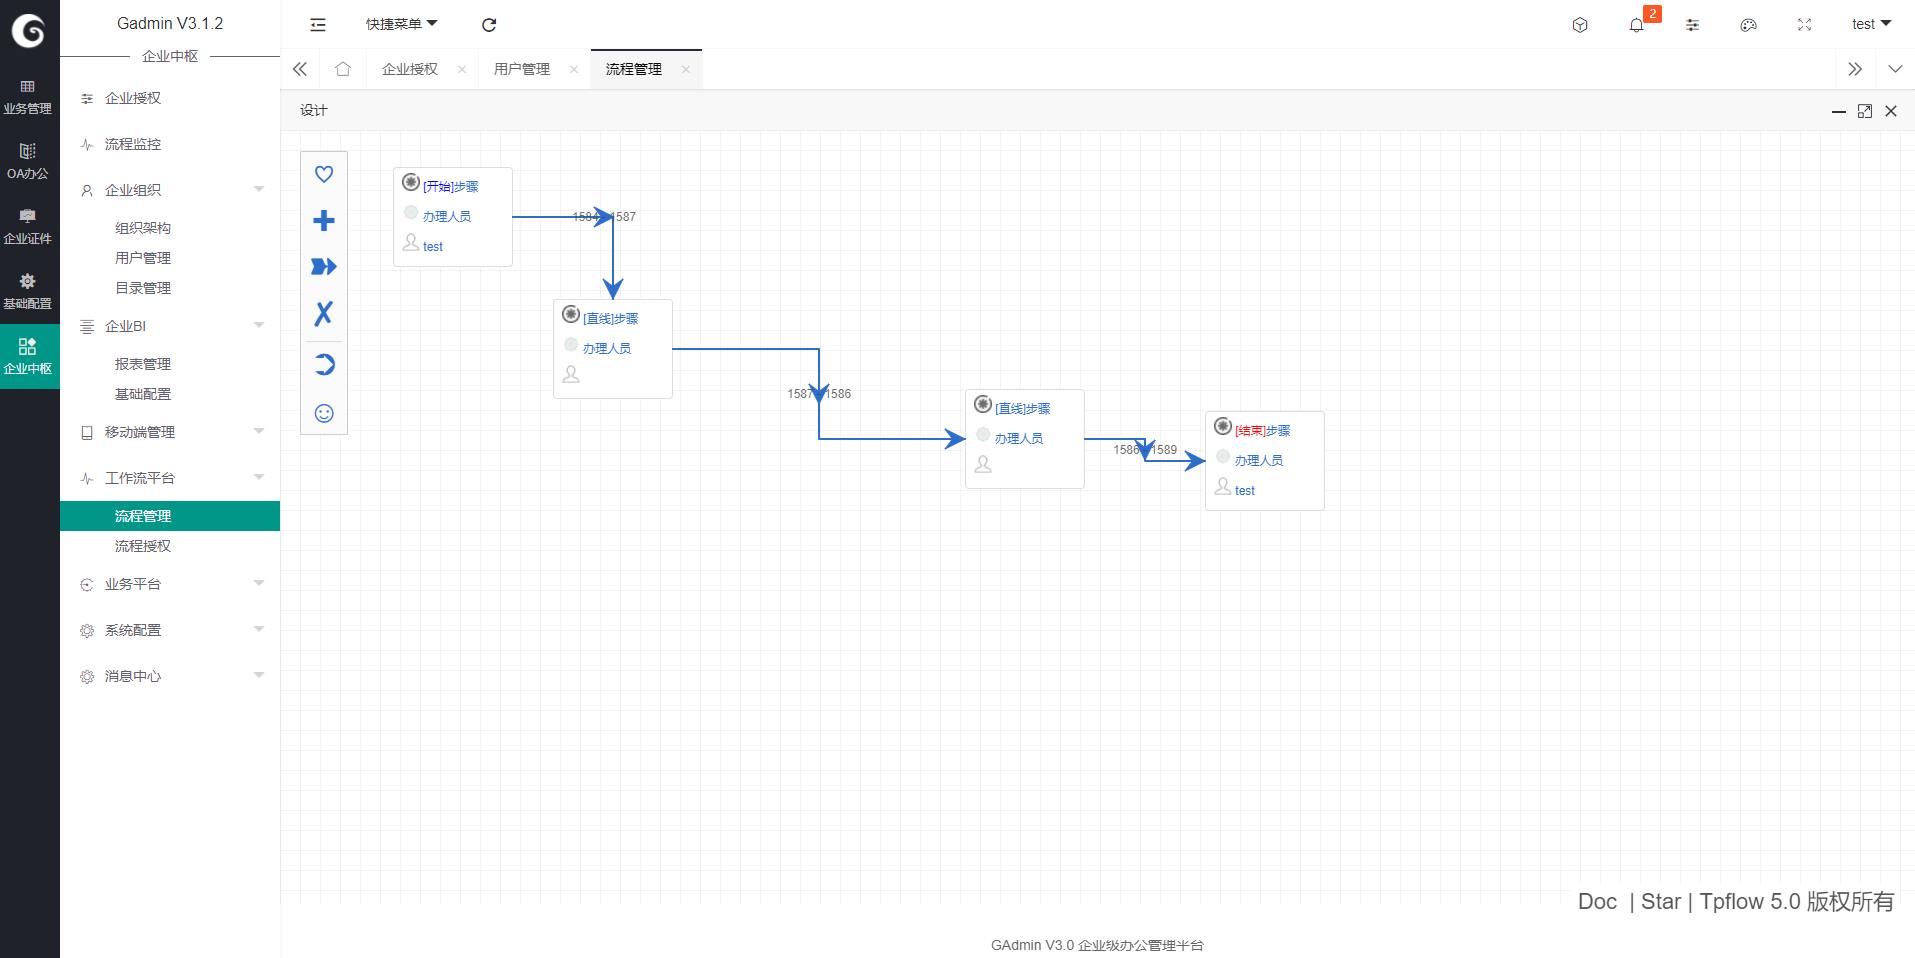1915x958 pixels.
Task: Click the circular refresh arrow in design toolbar
Action: 324,364
